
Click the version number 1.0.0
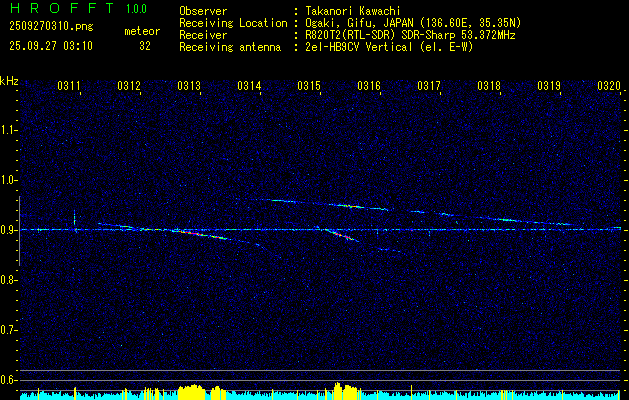(136, 8)
